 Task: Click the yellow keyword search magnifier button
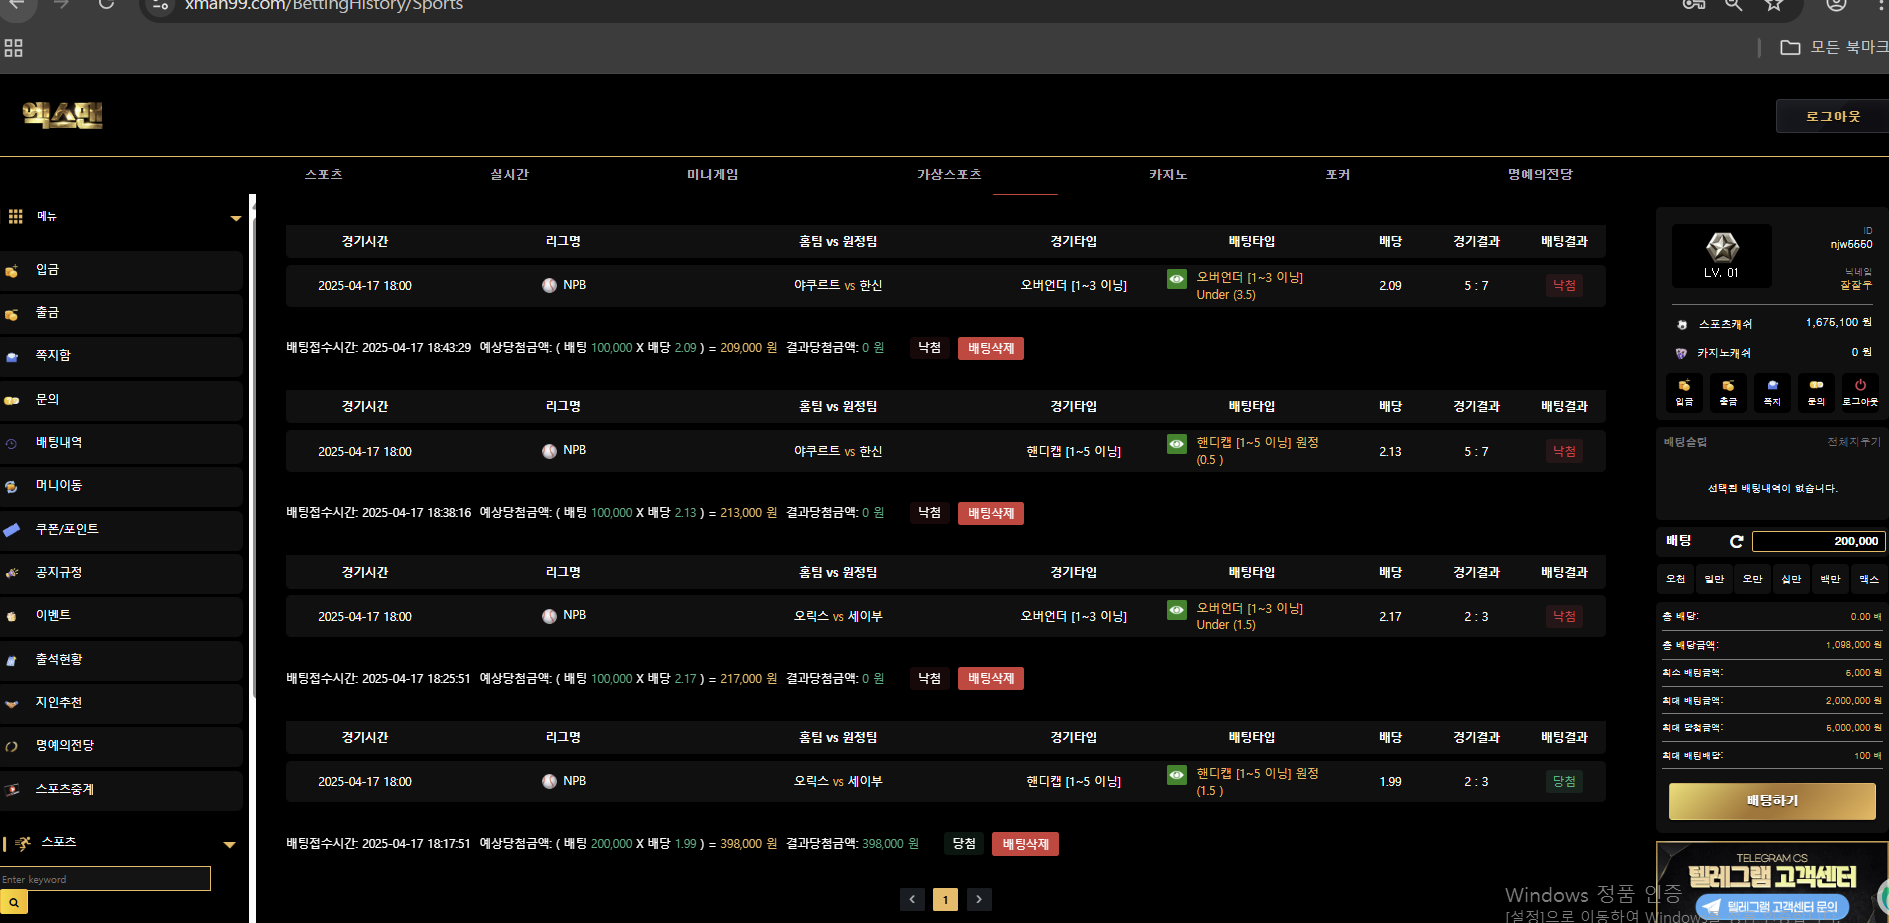point(14,902)
